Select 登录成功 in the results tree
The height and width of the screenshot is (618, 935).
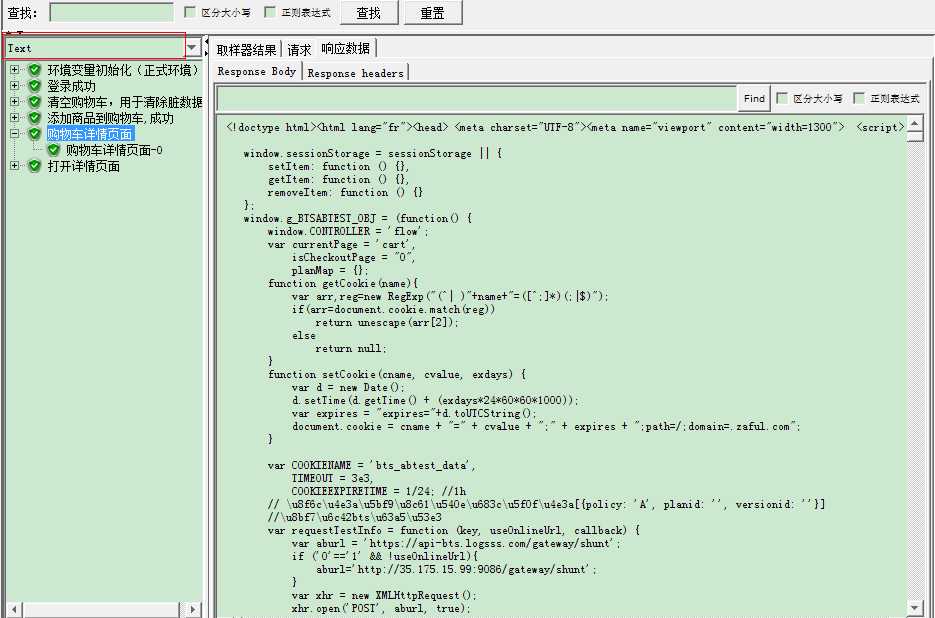[x=72, y=86]
